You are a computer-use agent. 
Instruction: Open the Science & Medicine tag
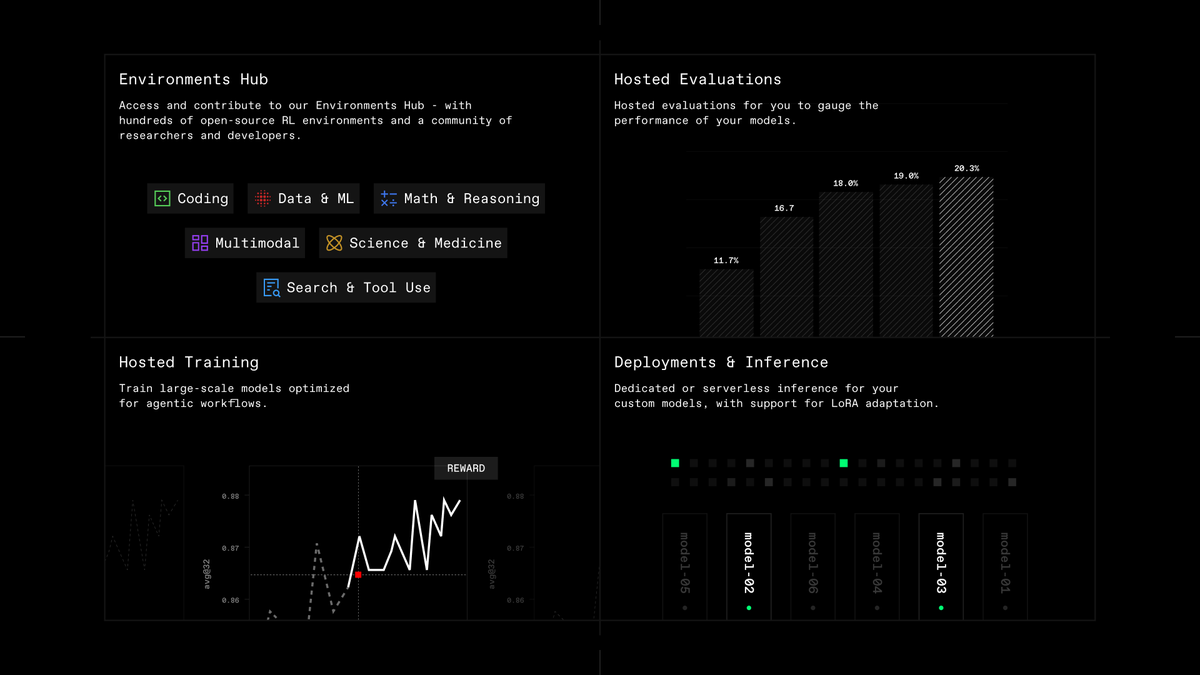tap(413, 243)
